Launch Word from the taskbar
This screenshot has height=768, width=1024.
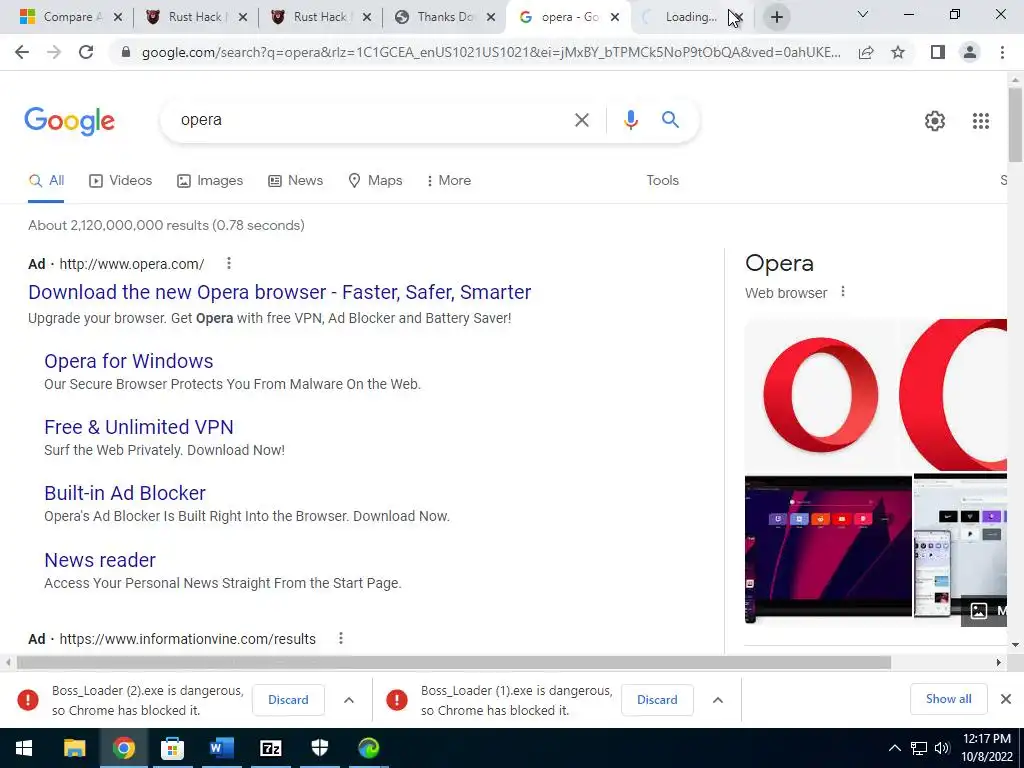click(221, 748)
